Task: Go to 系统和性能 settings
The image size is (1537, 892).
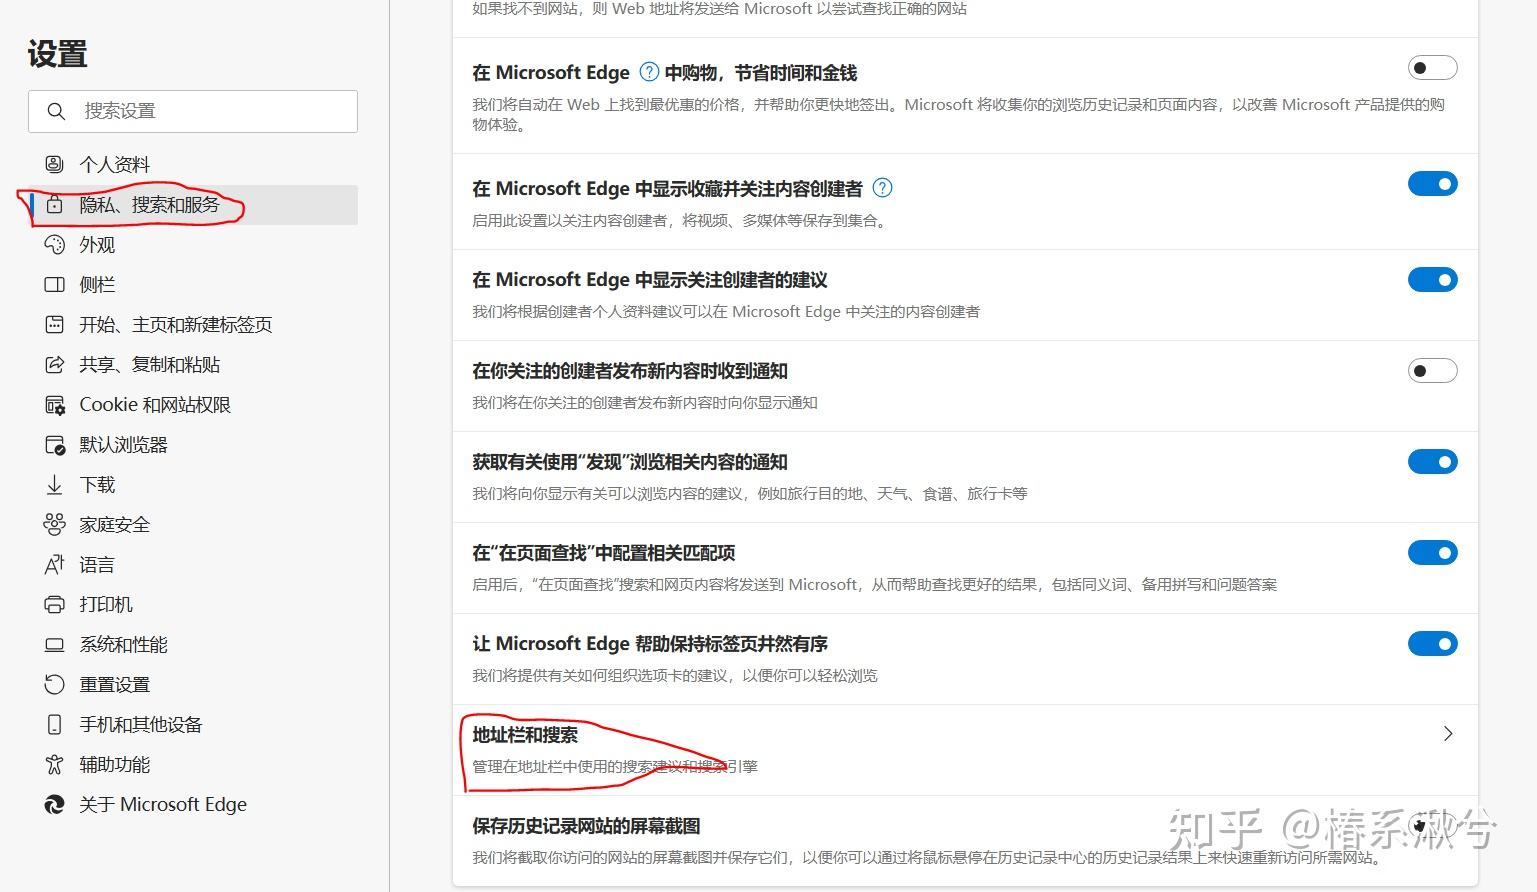Action: click(193, 644)
